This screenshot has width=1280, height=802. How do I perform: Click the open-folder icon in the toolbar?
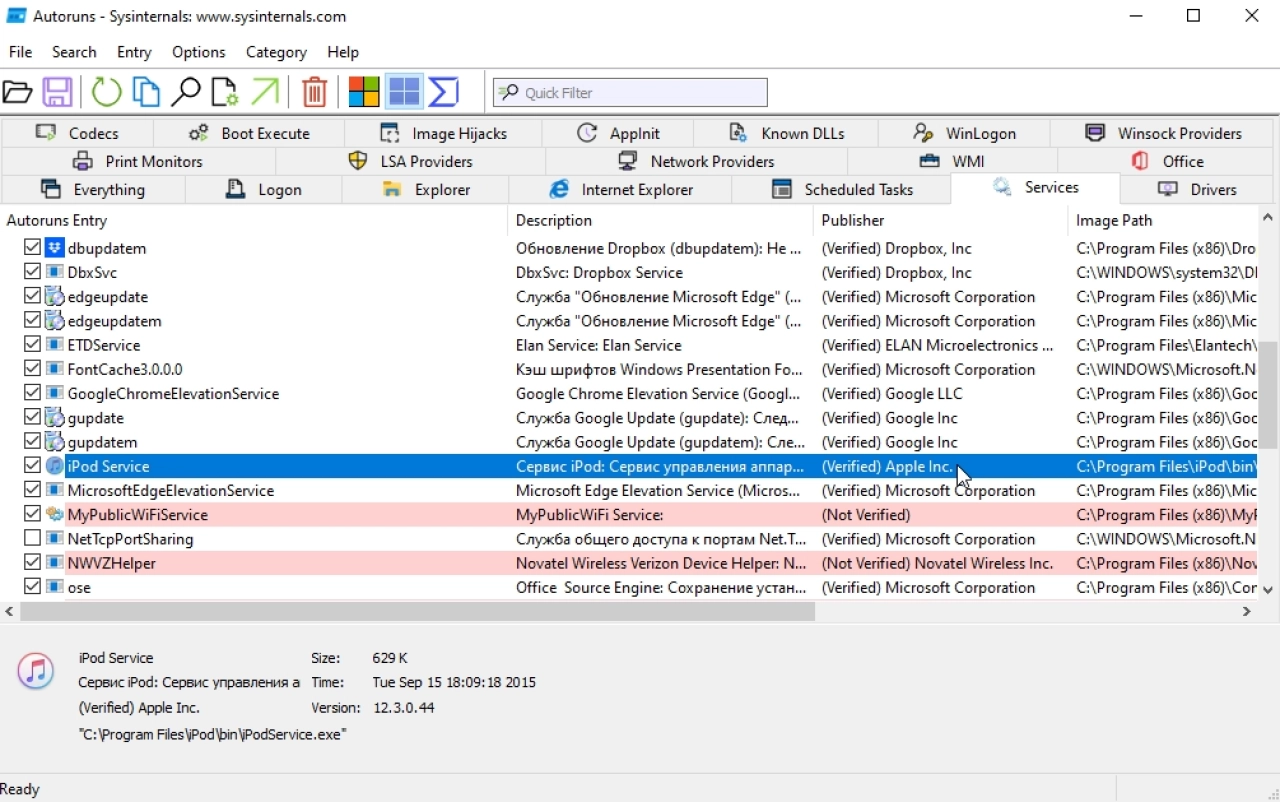pos(17,92)
